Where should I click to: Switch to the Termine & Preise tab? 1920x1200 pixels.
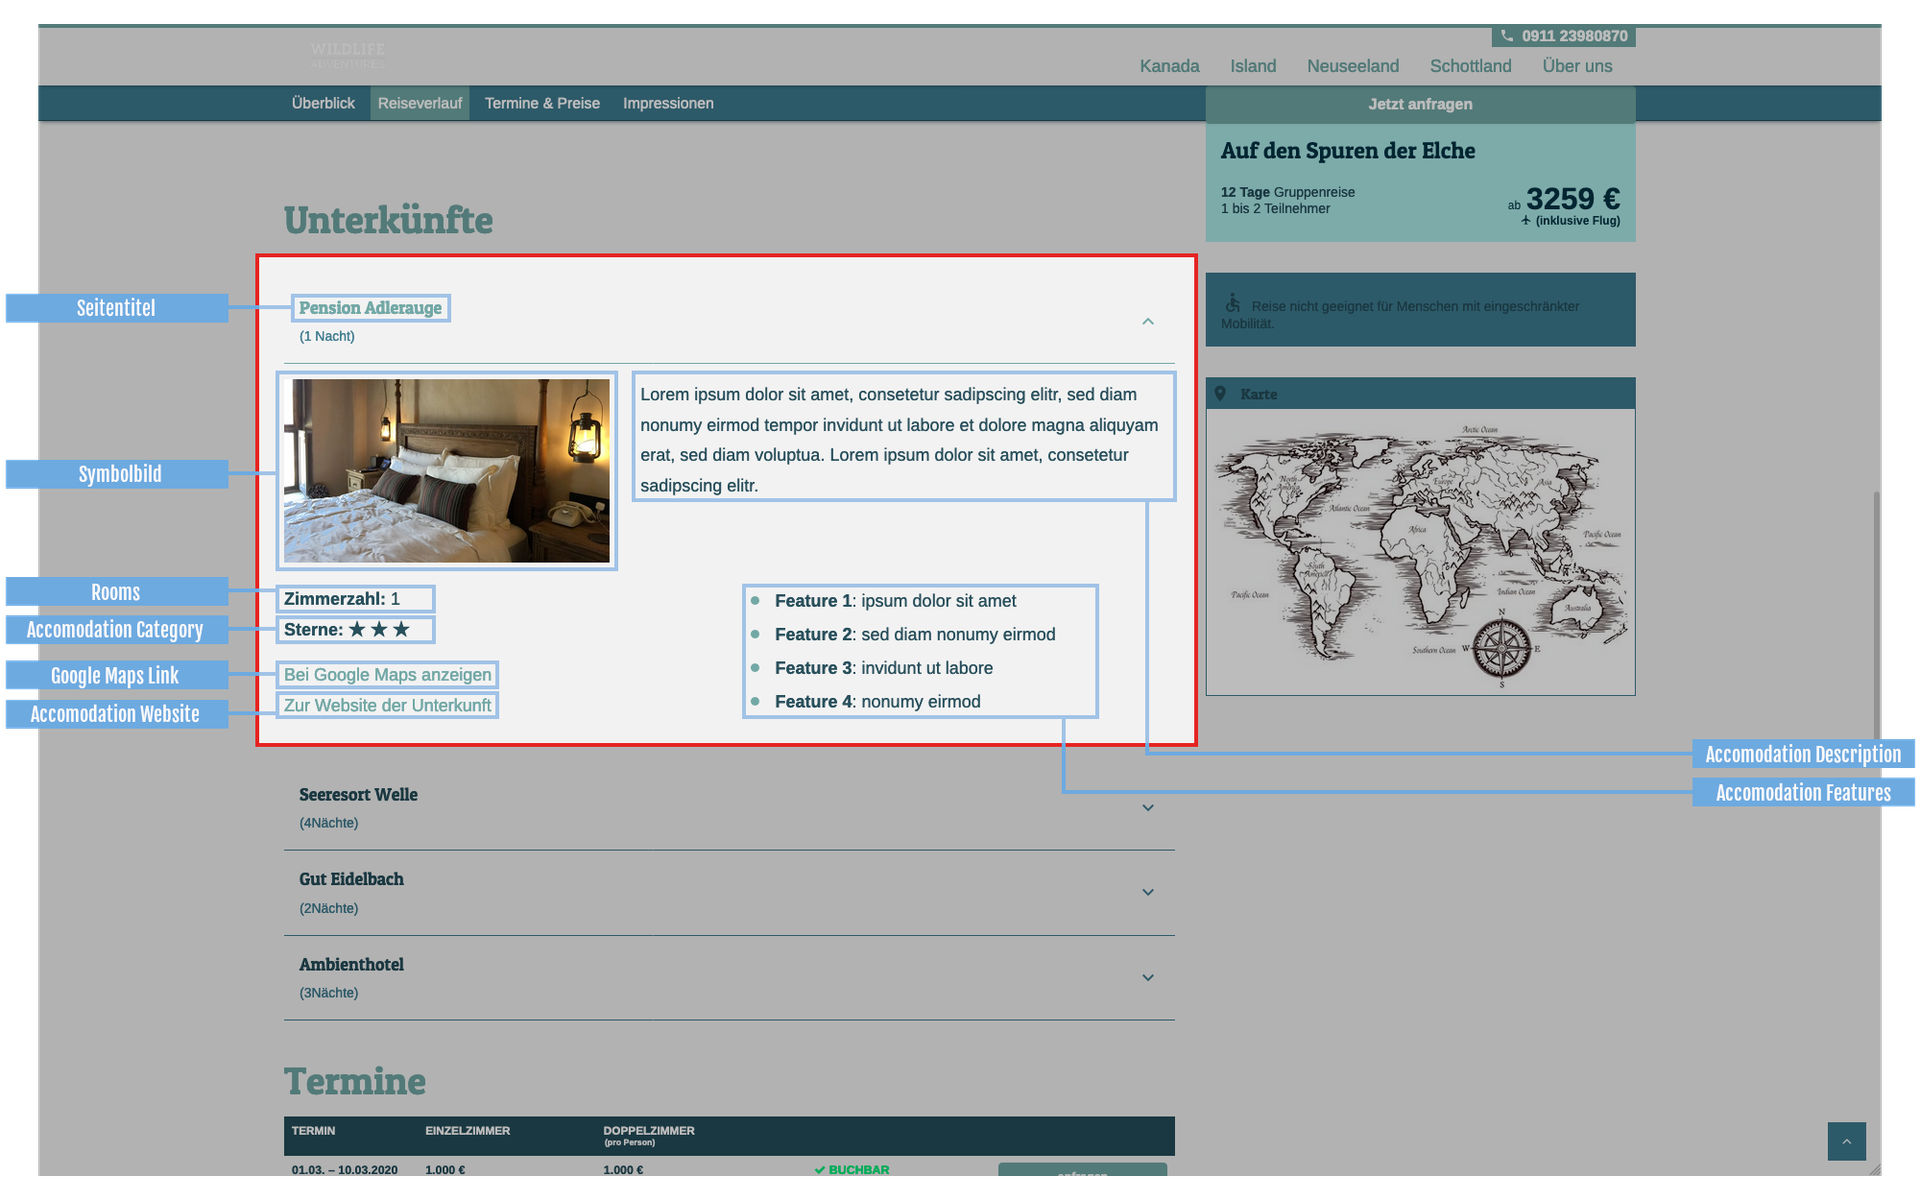click(542, 103)
